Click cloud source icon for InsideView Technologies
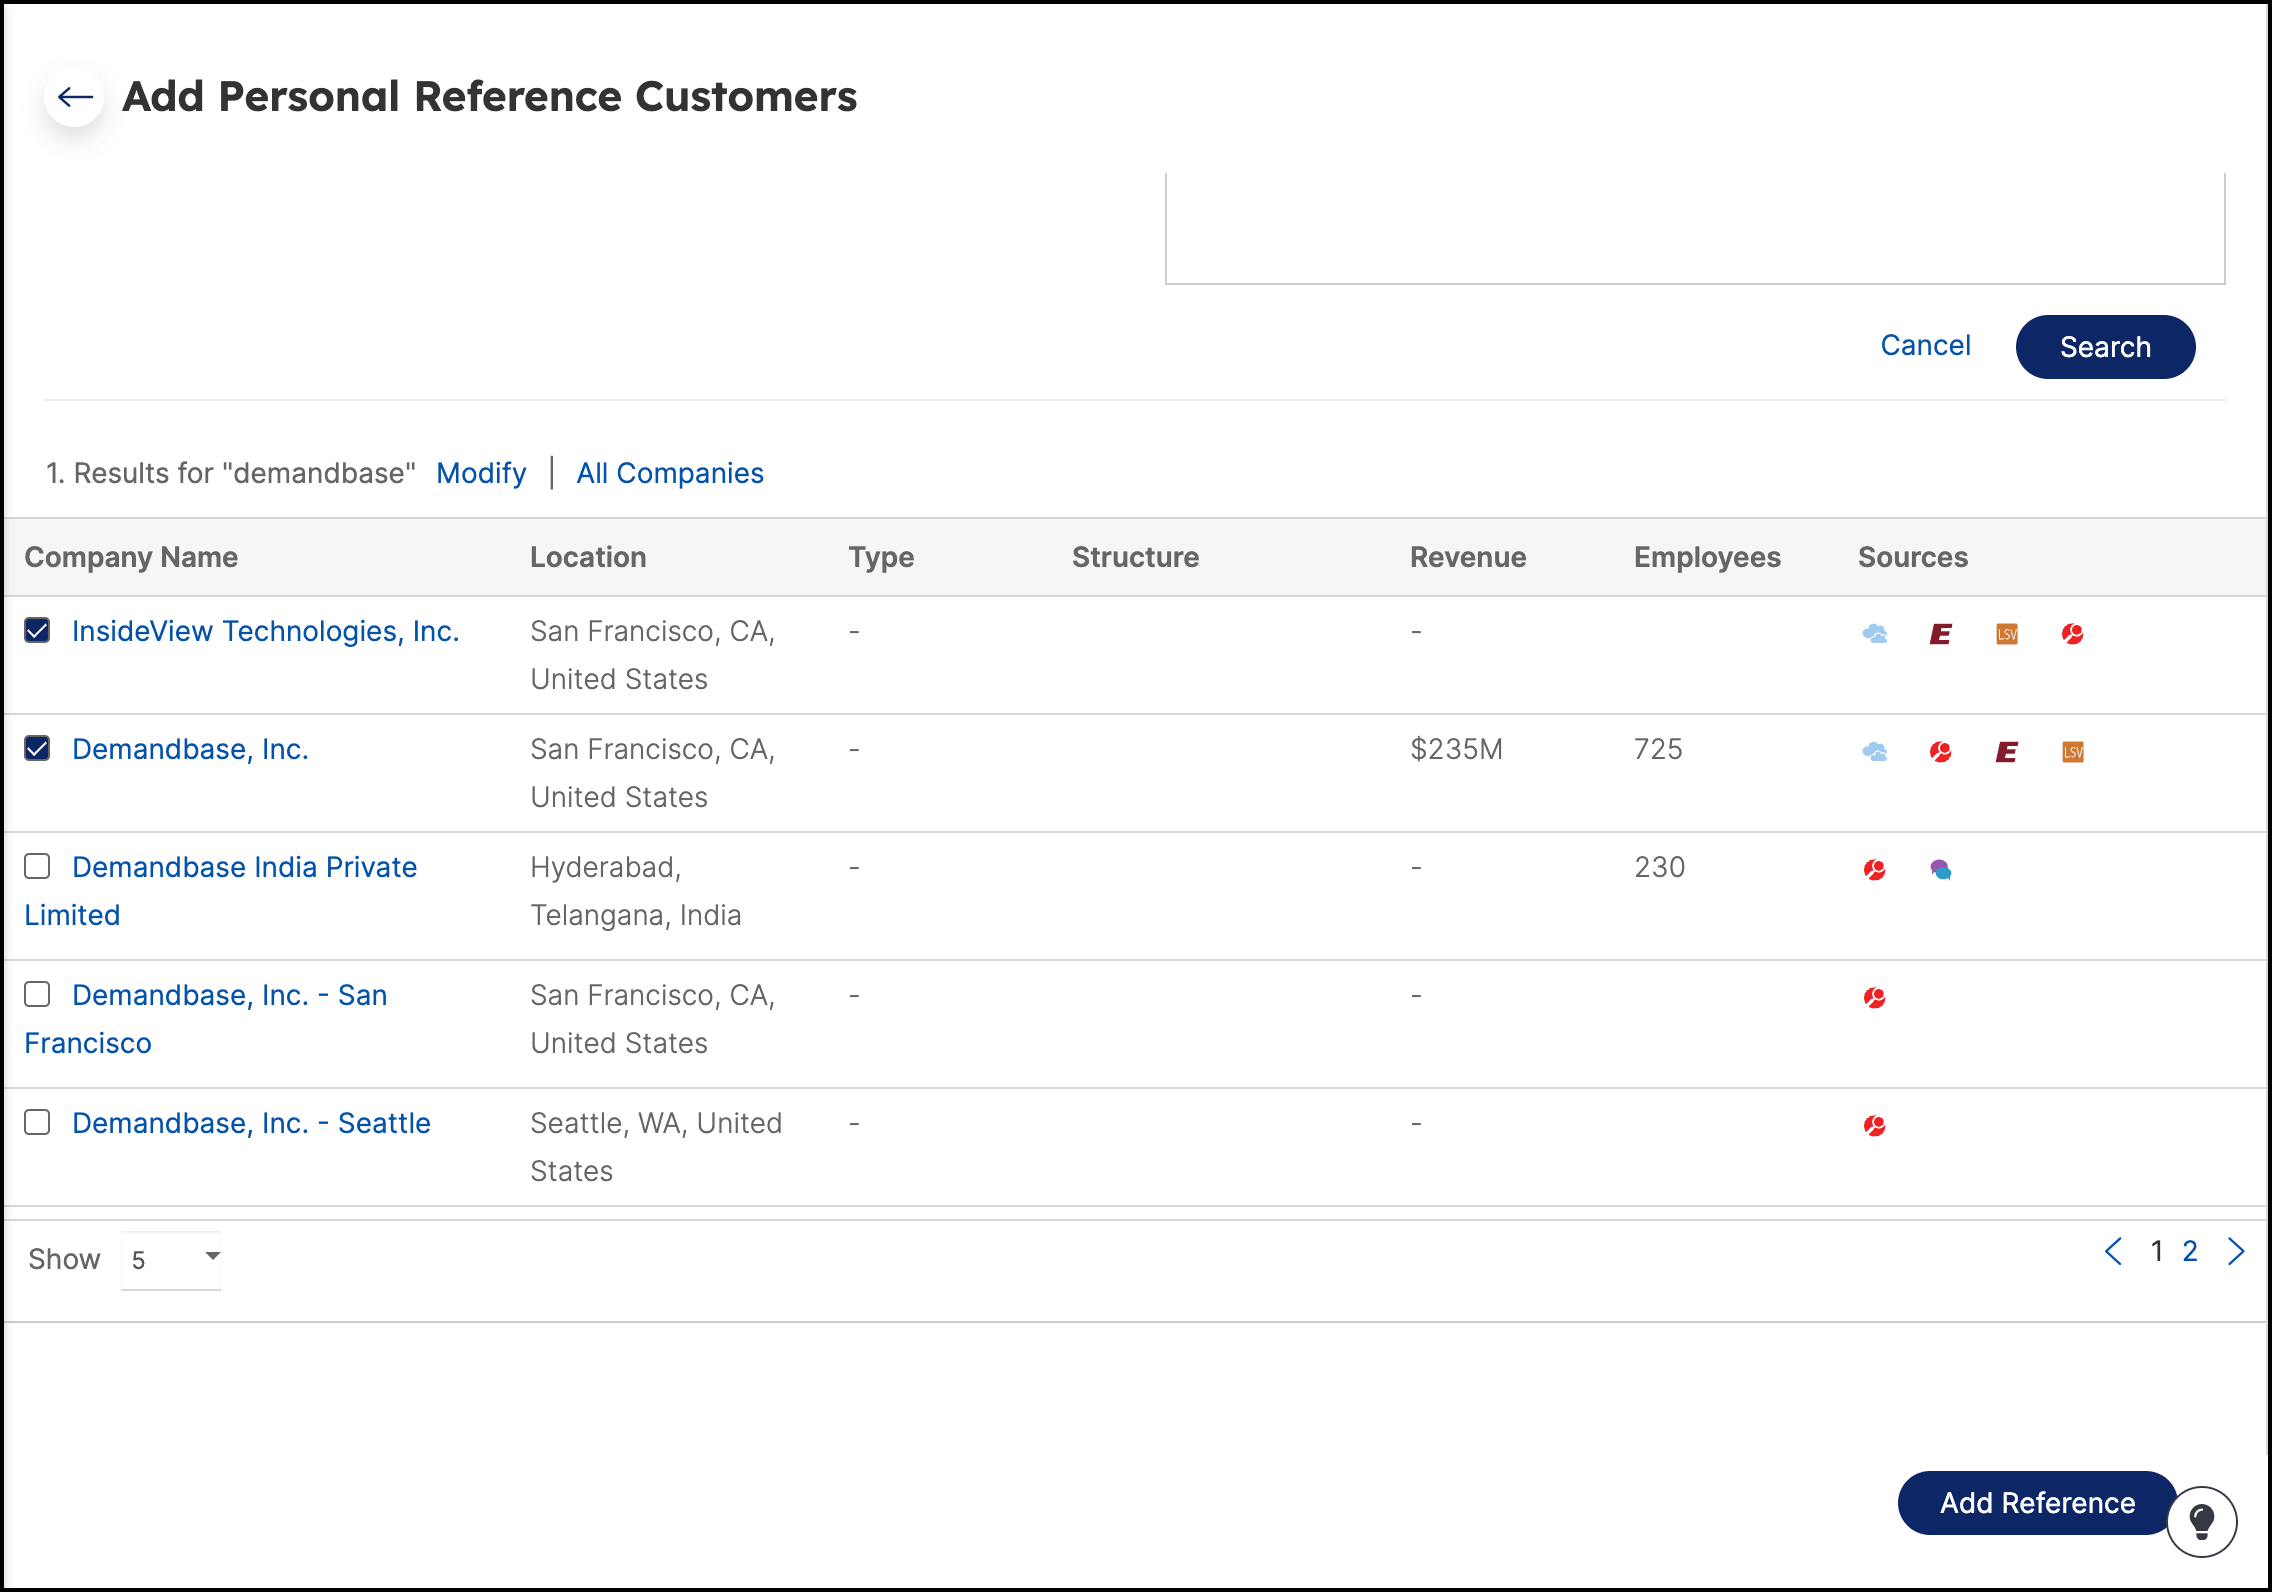This screenshot has height=1592, width=2272. coord(1875,633)
